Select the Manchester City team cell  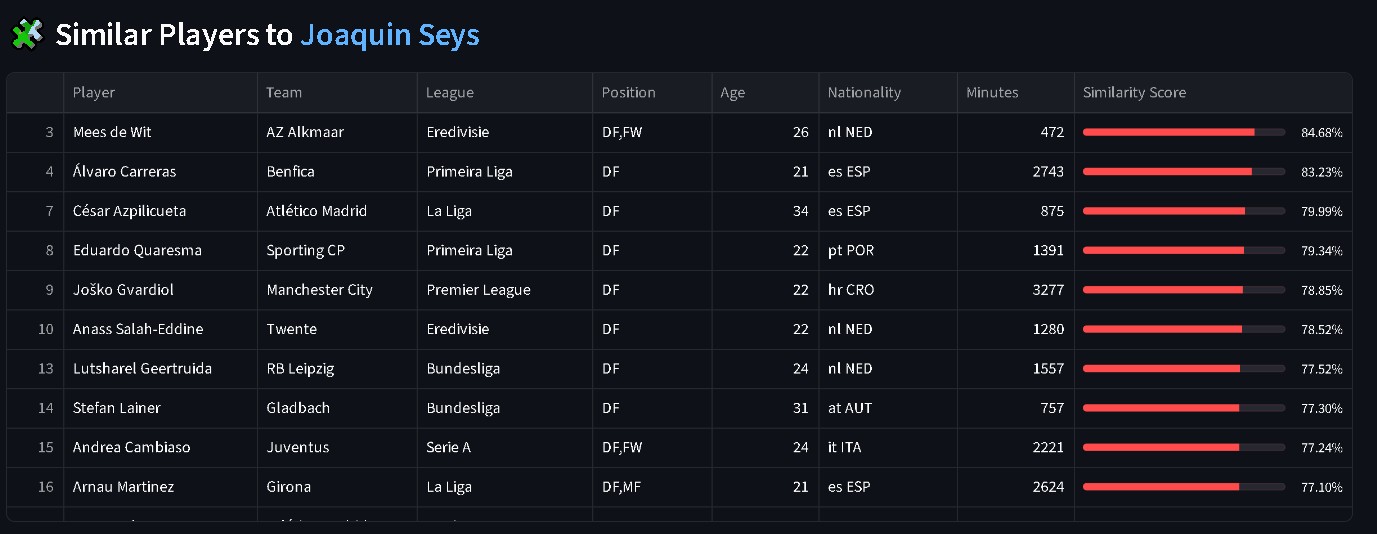(338, 290)
